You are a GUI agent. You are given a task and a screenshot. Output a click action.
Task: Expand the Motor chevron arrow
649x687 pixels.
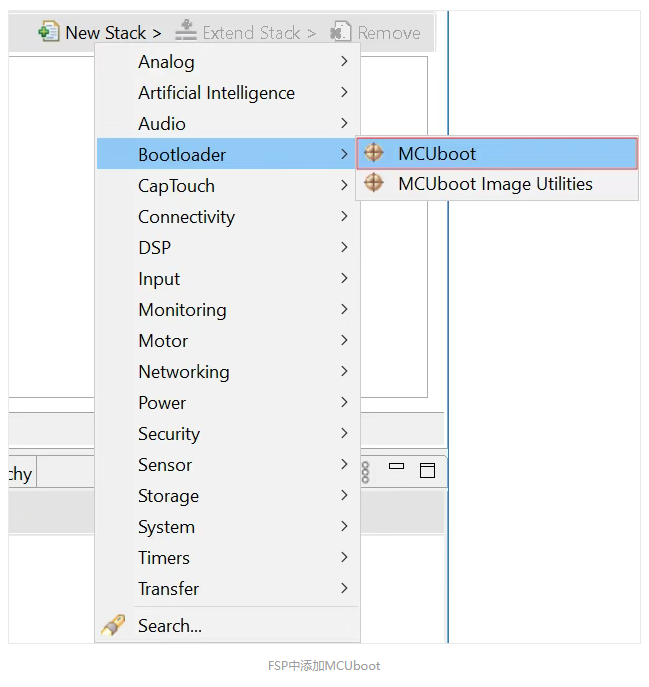(344, 340)
